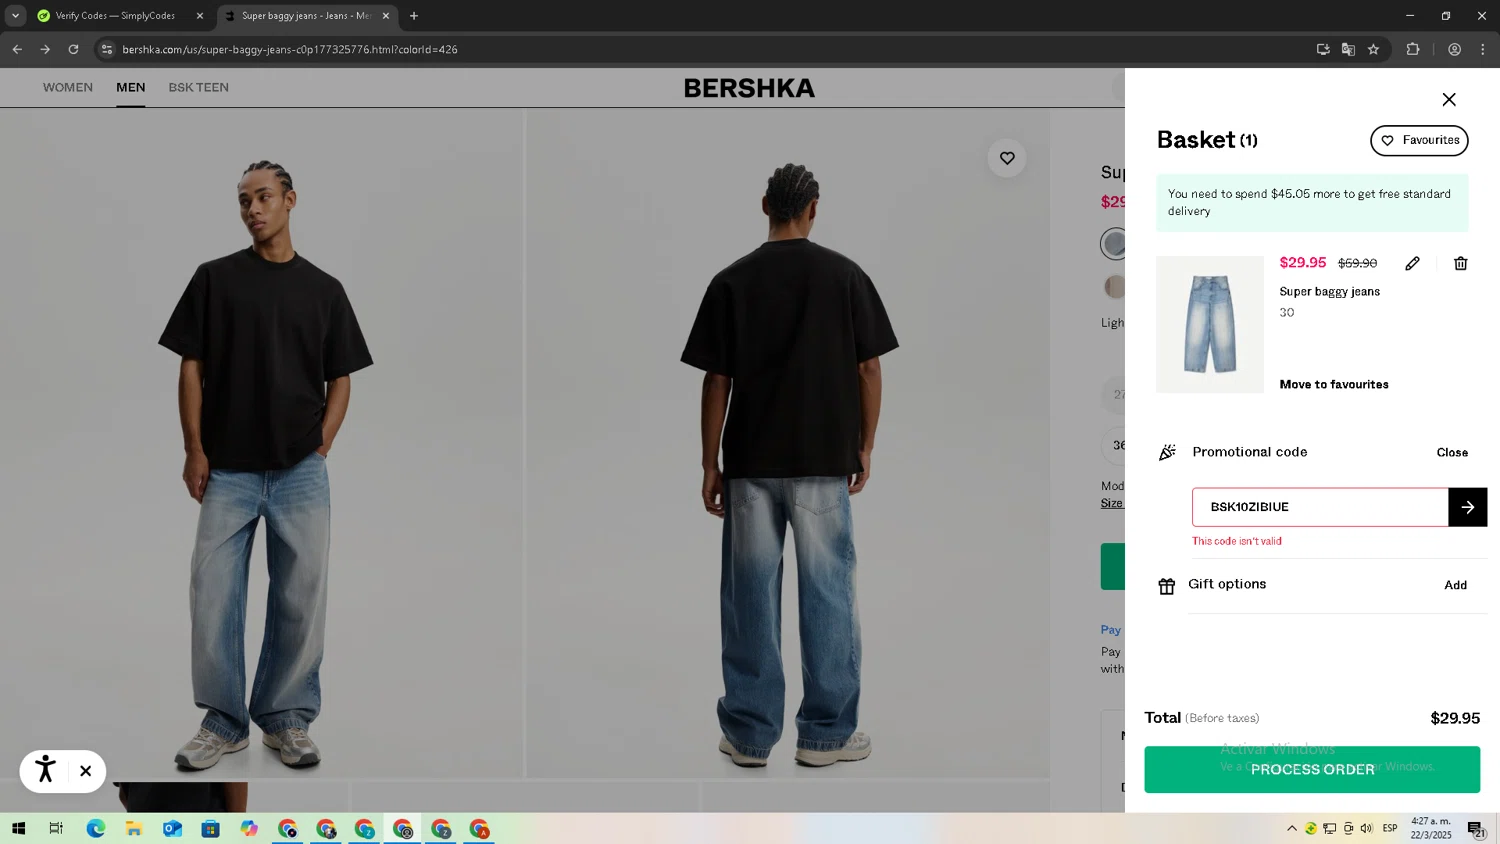The width and height of the screenshot is (1500, 844).
Task: View site information icon in address bar
Action: click(107, 49)
